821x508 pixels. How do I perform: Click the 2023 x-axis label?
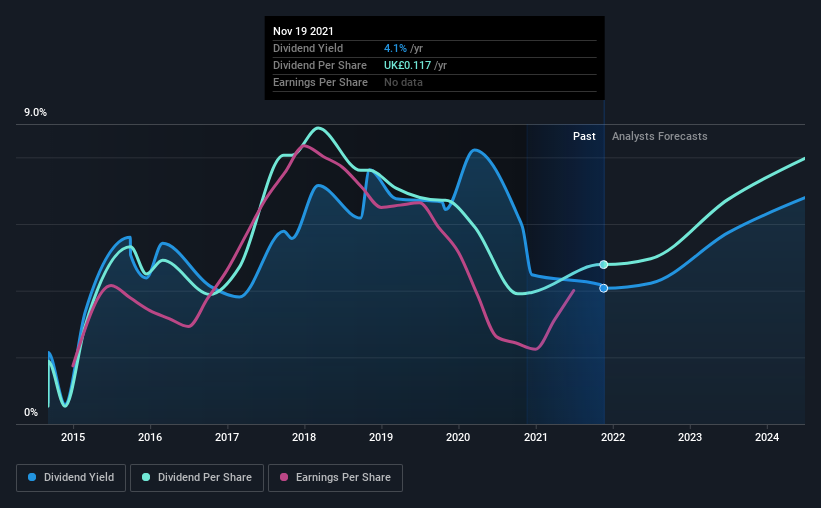click(690, 437)
